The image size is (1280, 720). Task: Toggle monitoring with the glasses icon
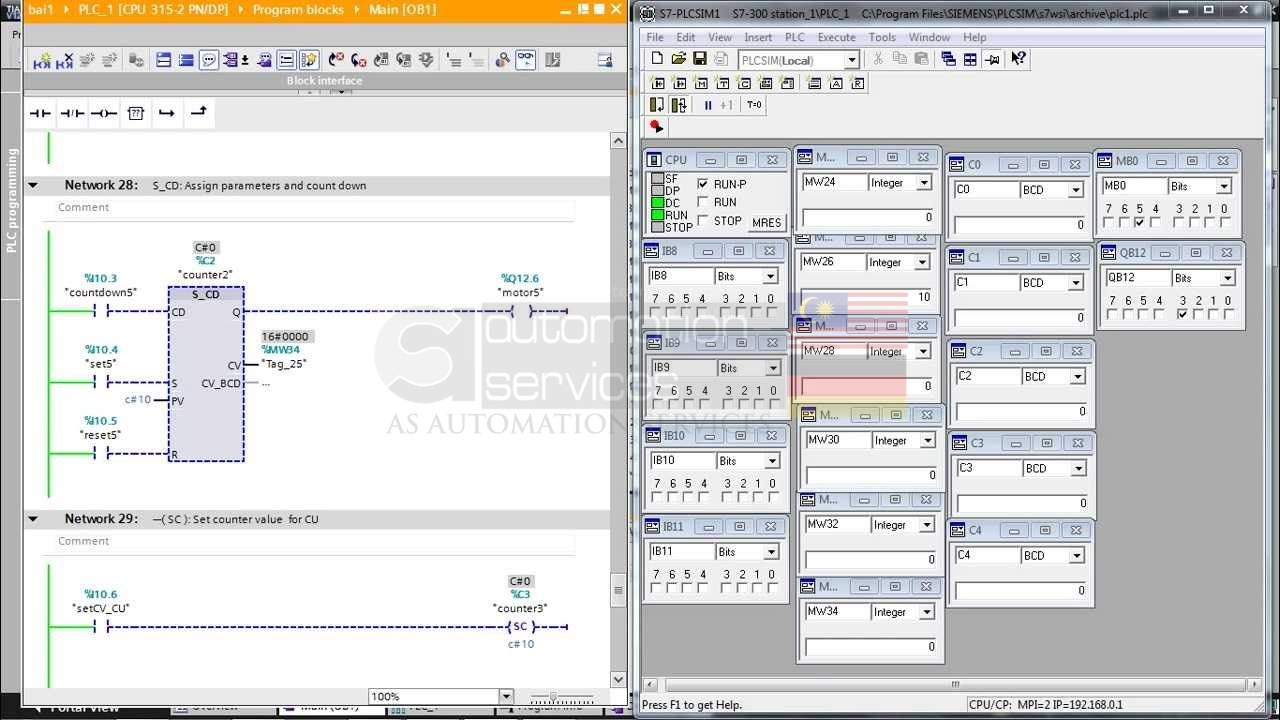[x=525, y=60]
